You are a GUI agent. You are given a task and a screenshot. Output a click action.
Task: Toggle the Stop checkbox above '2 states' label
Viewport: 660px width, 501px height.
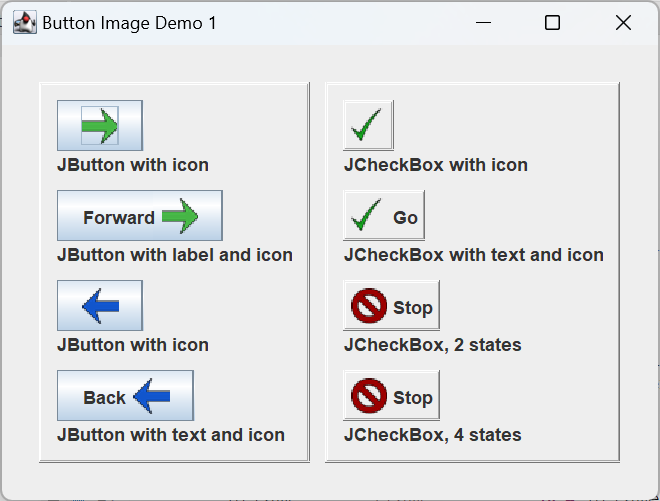tap(391, 306)
